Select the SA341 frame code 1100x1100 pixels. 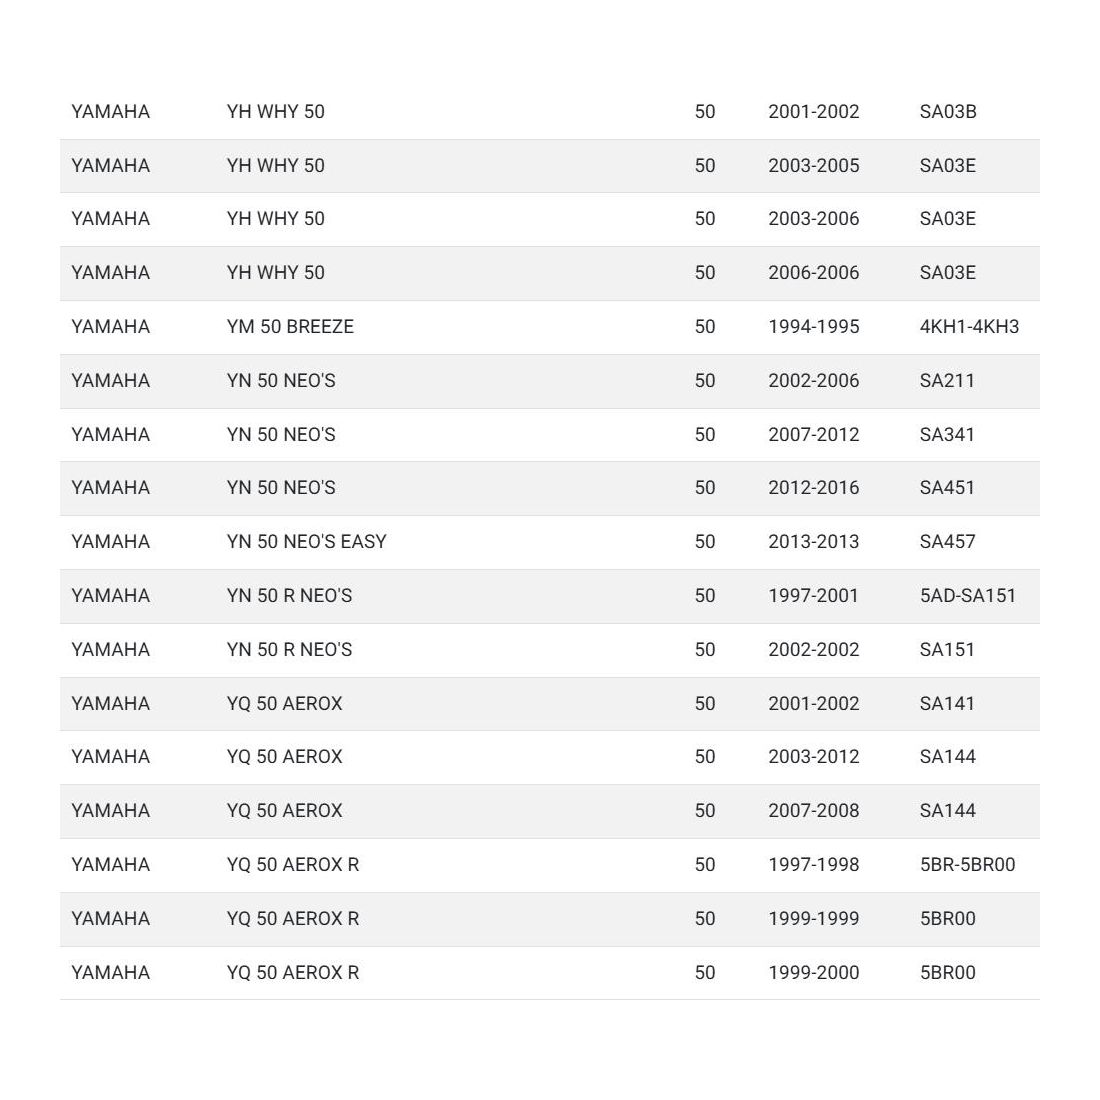pos(947,435)
